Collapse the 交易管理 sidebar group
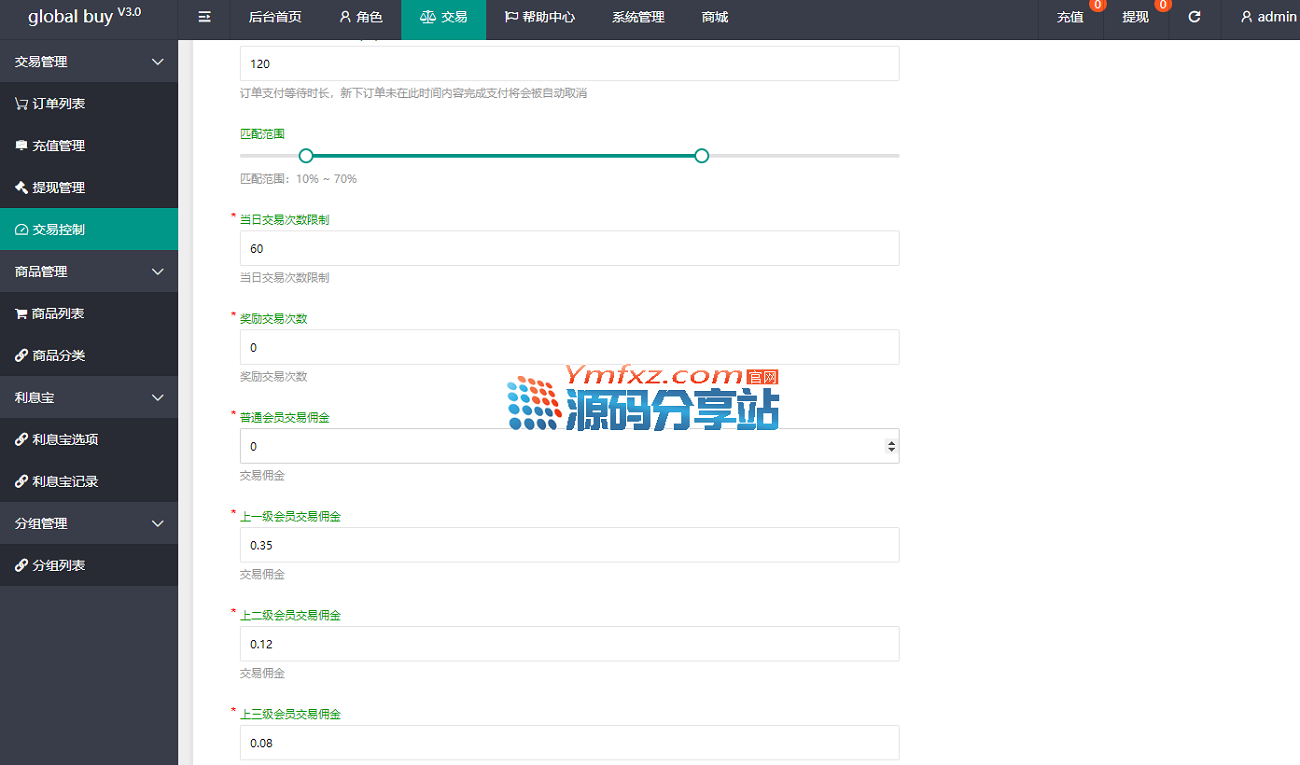Image resolution: width=1300 pixels, height=765 pixels. tap(157, 62)
